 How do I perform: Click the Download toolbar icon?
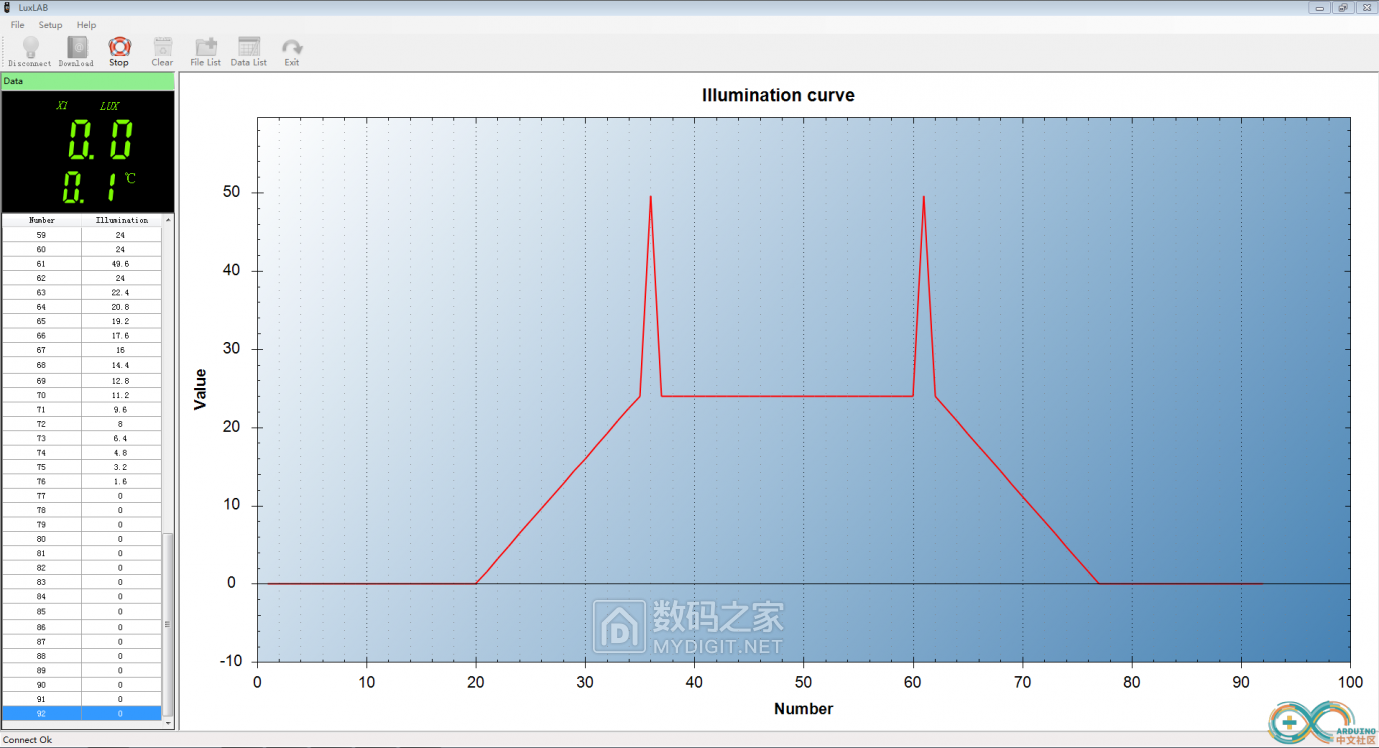click(76, 48)
